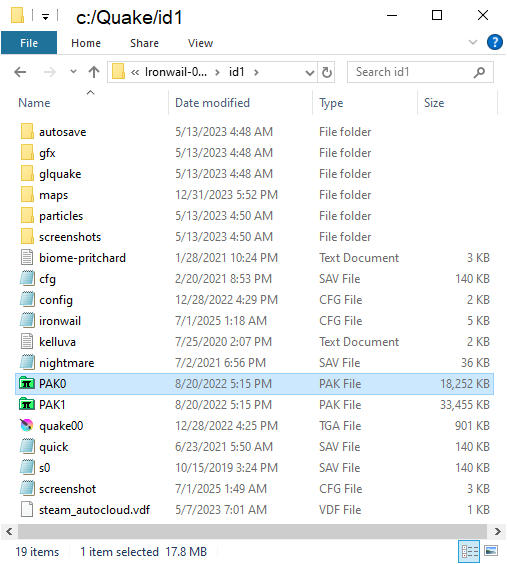Select the 'kelluva' file name
The height and width of the screenshot is (564, 507).
coord(58,342)
